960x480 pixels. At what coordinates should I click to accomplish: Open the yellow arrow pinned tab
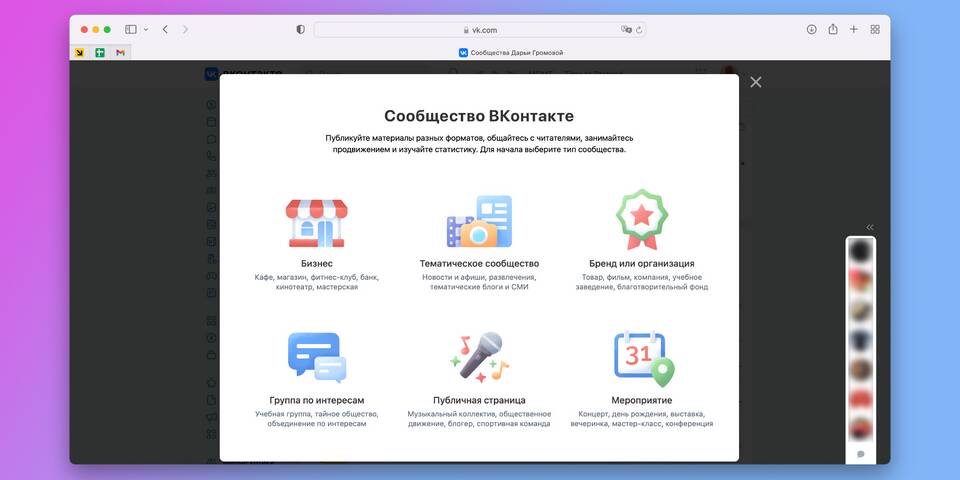click(x=80, y=53)
